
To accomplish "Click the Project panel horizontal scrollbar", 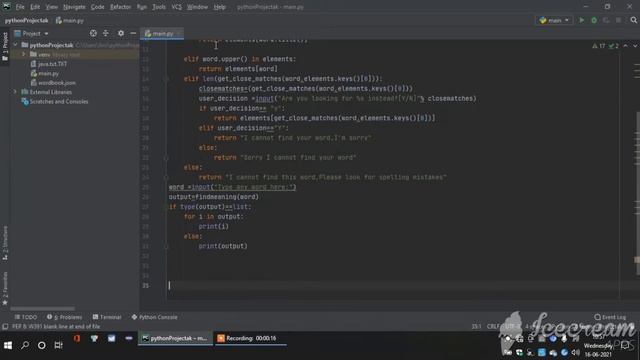I will pyautogui.click(x=42, y=309).
